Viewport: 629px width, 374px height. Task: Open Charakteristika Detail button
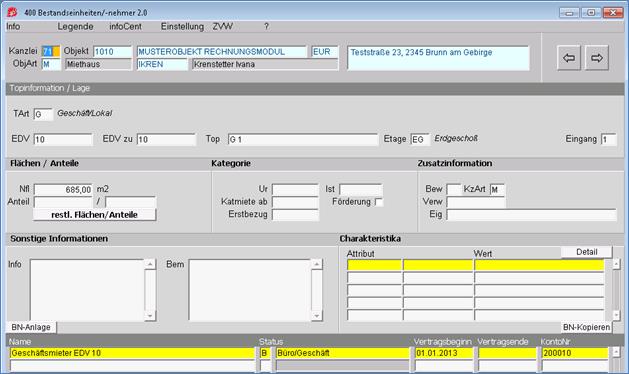point(586,252)
